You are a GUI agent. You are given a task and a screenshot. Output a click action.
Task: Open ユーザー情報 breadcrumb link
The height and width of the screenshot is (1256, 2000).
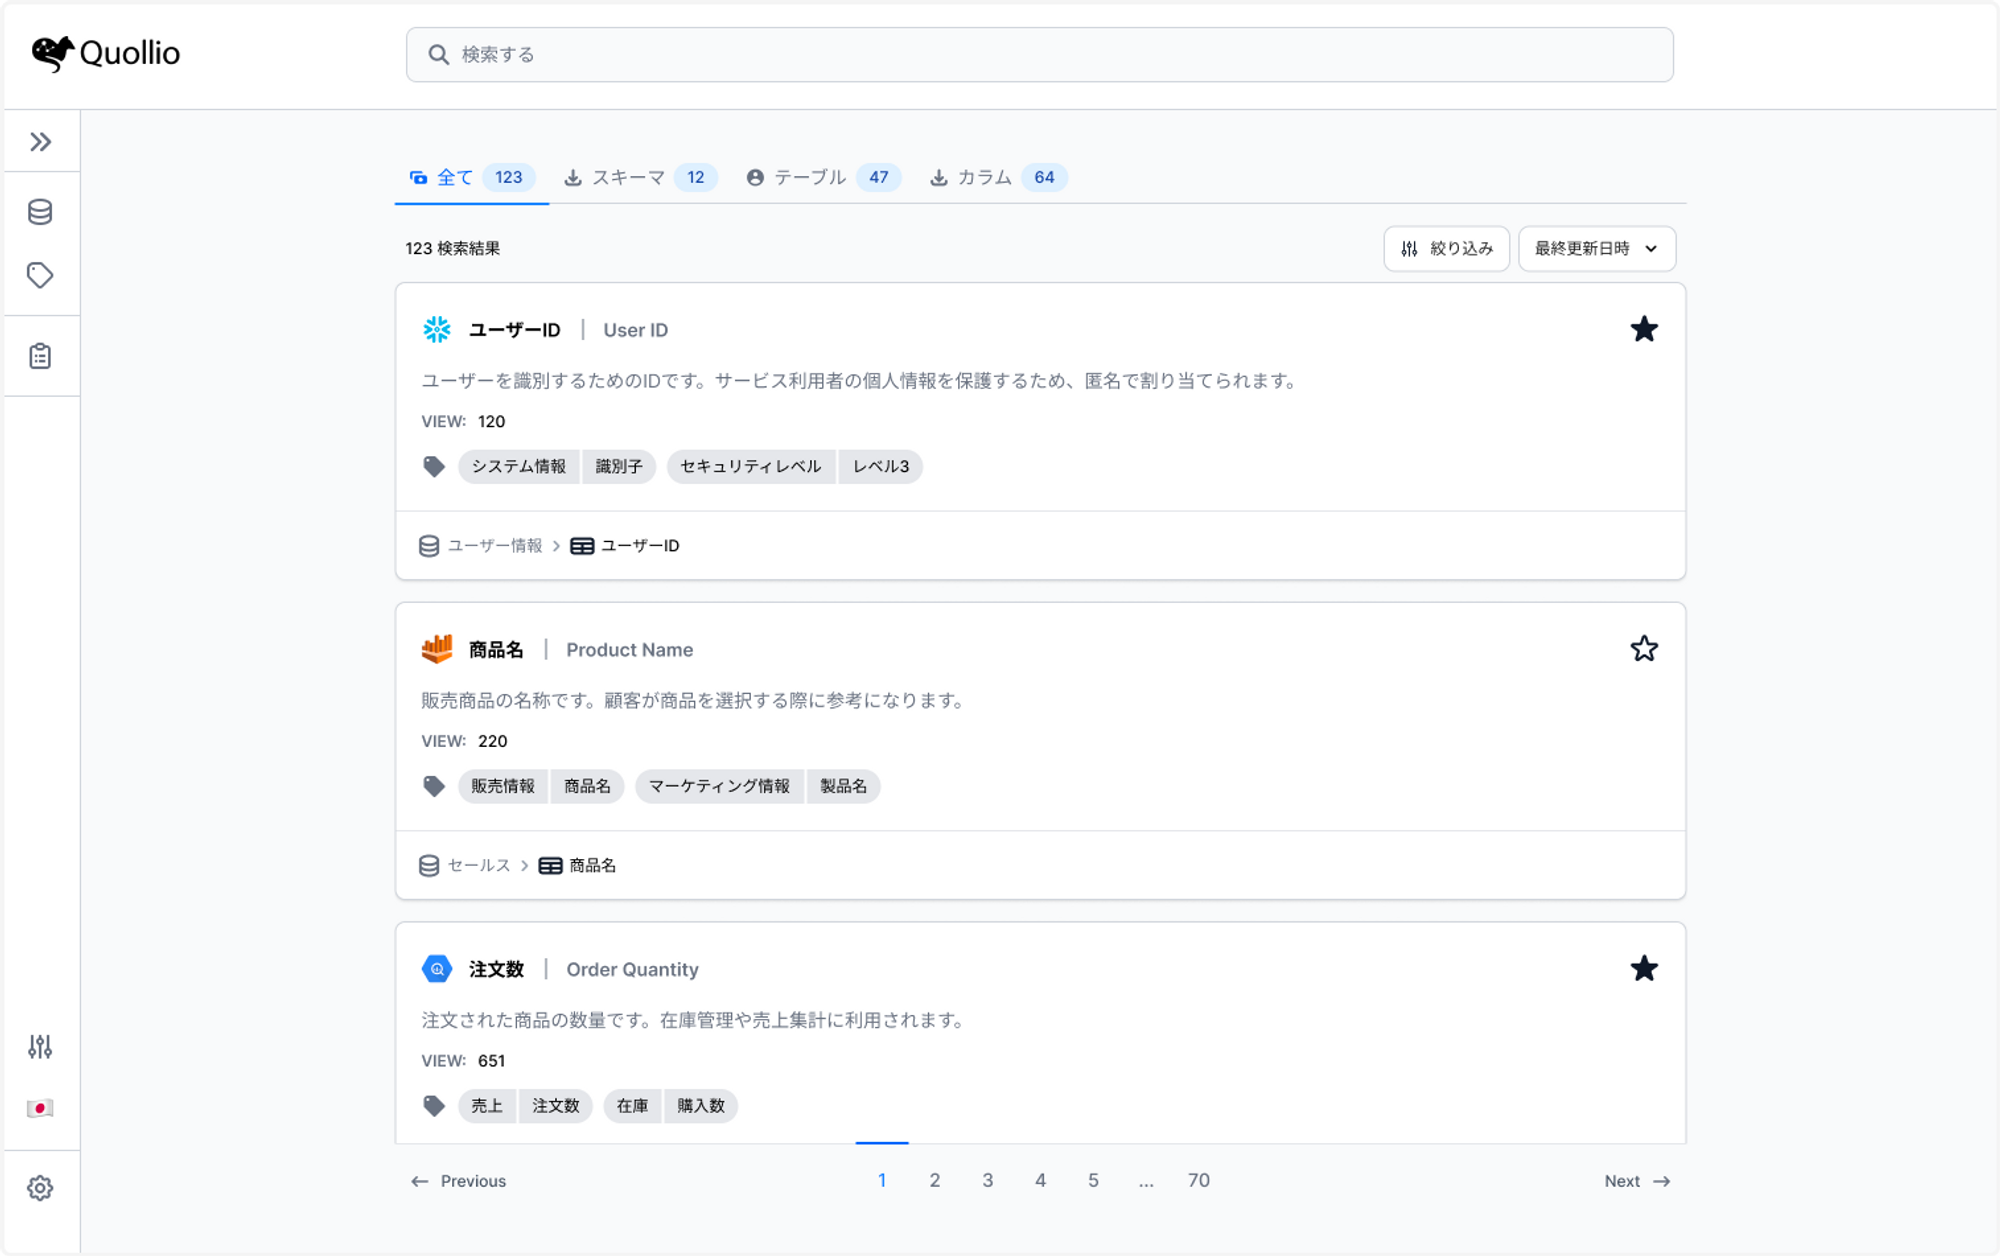494,545
